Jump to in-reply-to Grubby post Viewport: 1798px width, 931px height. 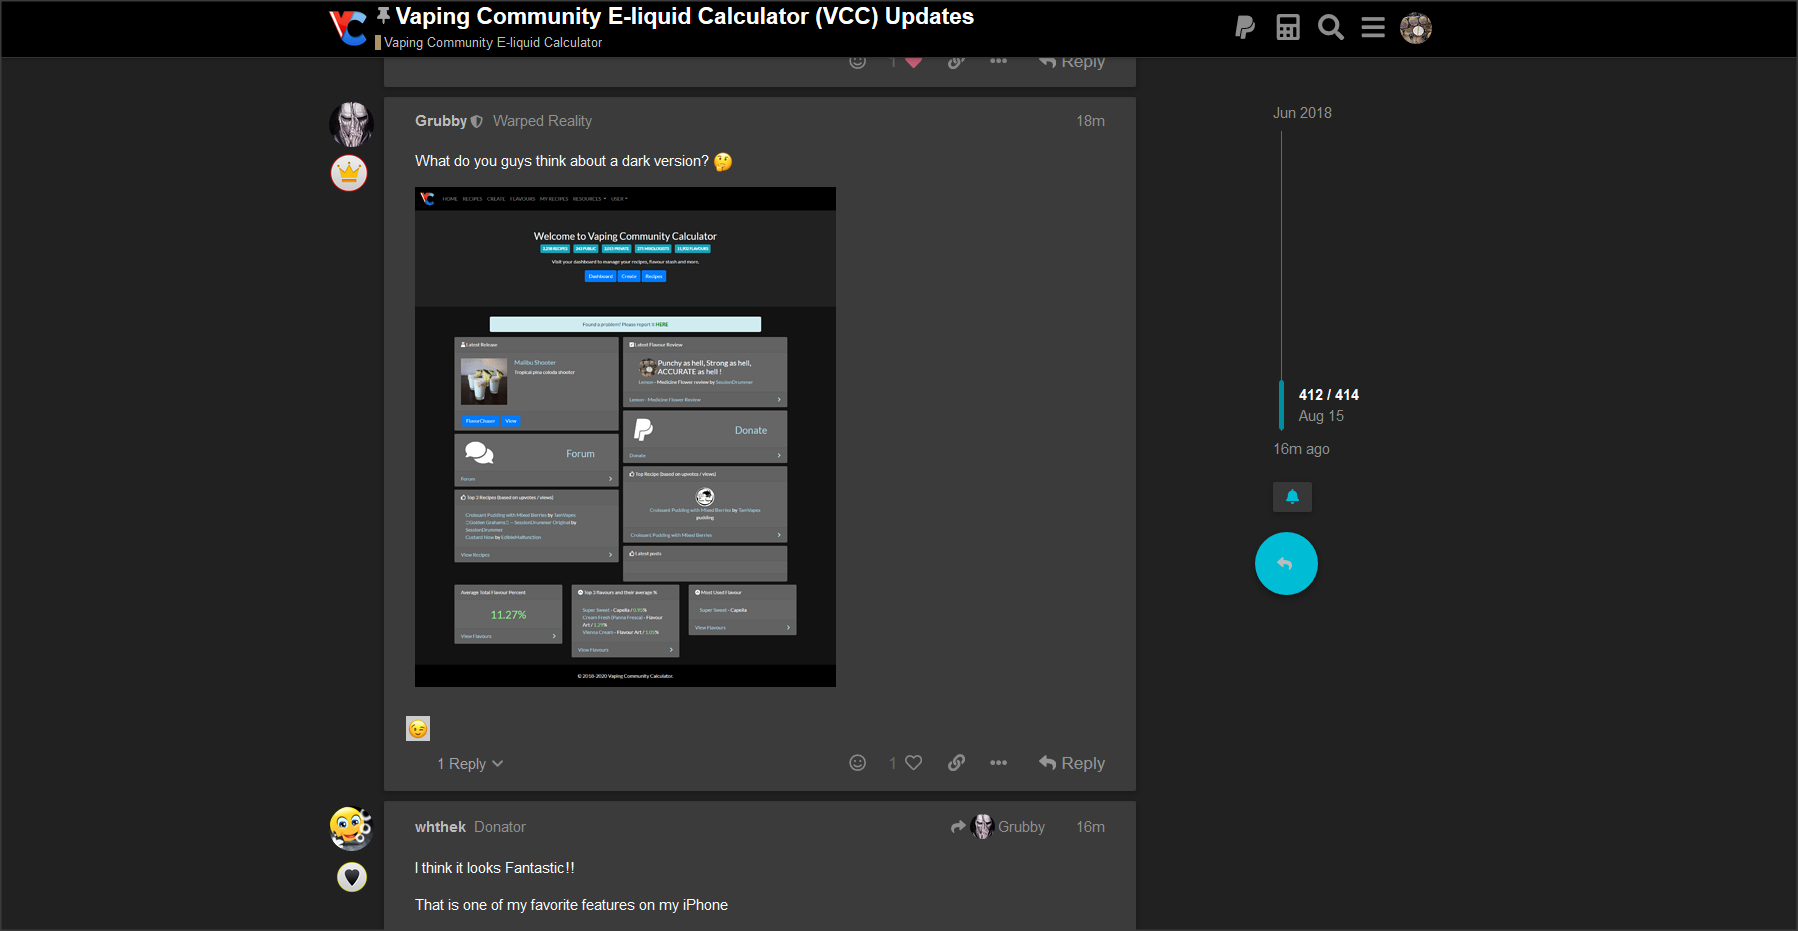pos(998,827)
